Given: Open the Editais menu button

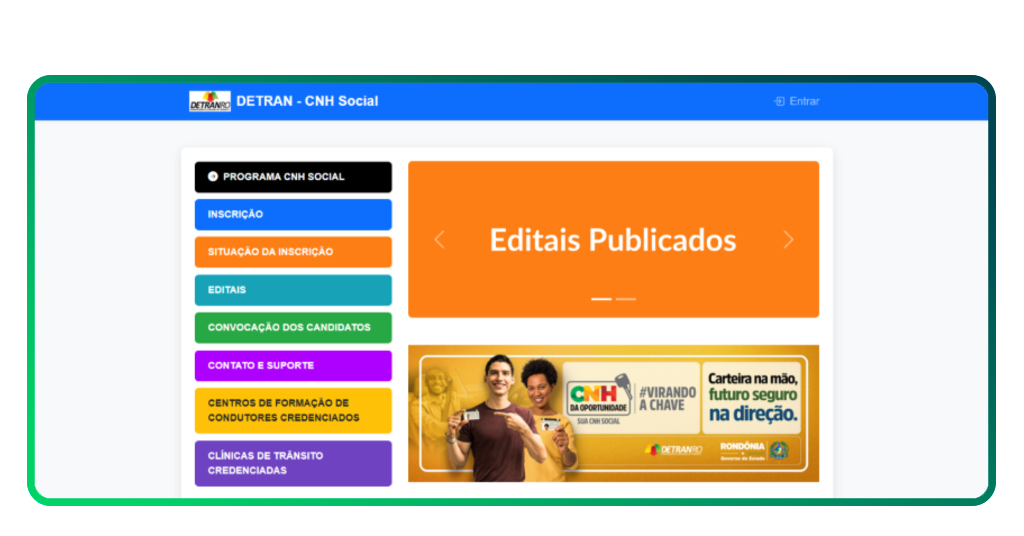Looking at the screenshot, I should [x=293, y=290].
